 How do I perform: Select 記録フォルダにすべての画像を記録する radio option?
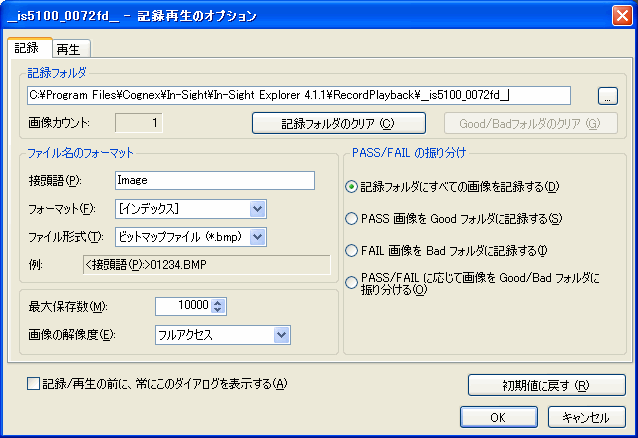point(351,186)
